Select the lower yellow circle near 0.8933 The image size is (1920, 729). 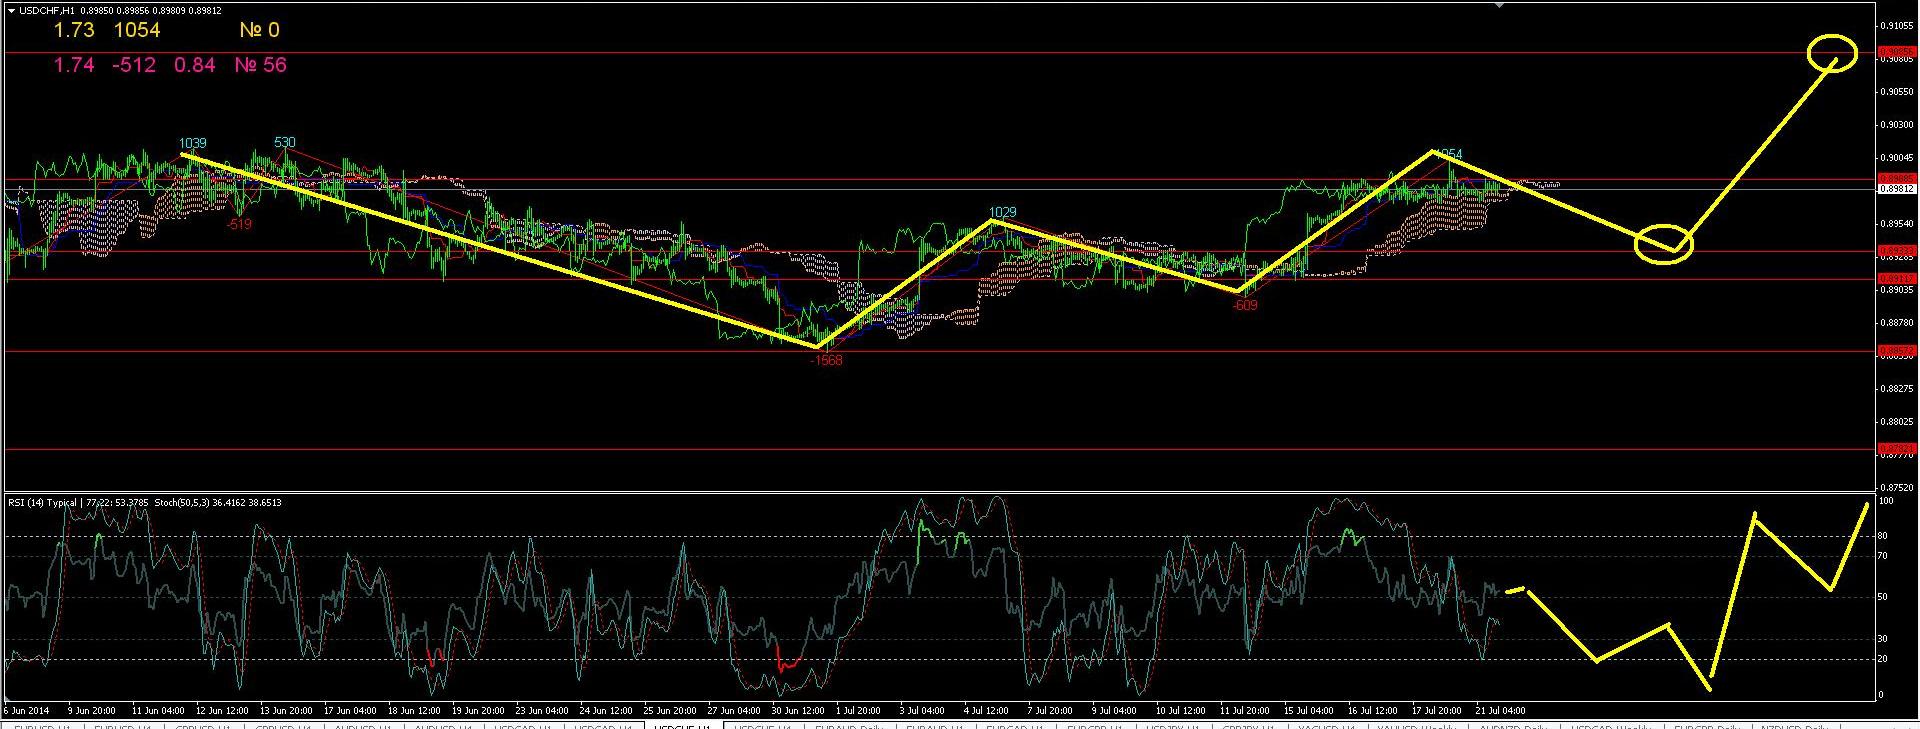1663,244
